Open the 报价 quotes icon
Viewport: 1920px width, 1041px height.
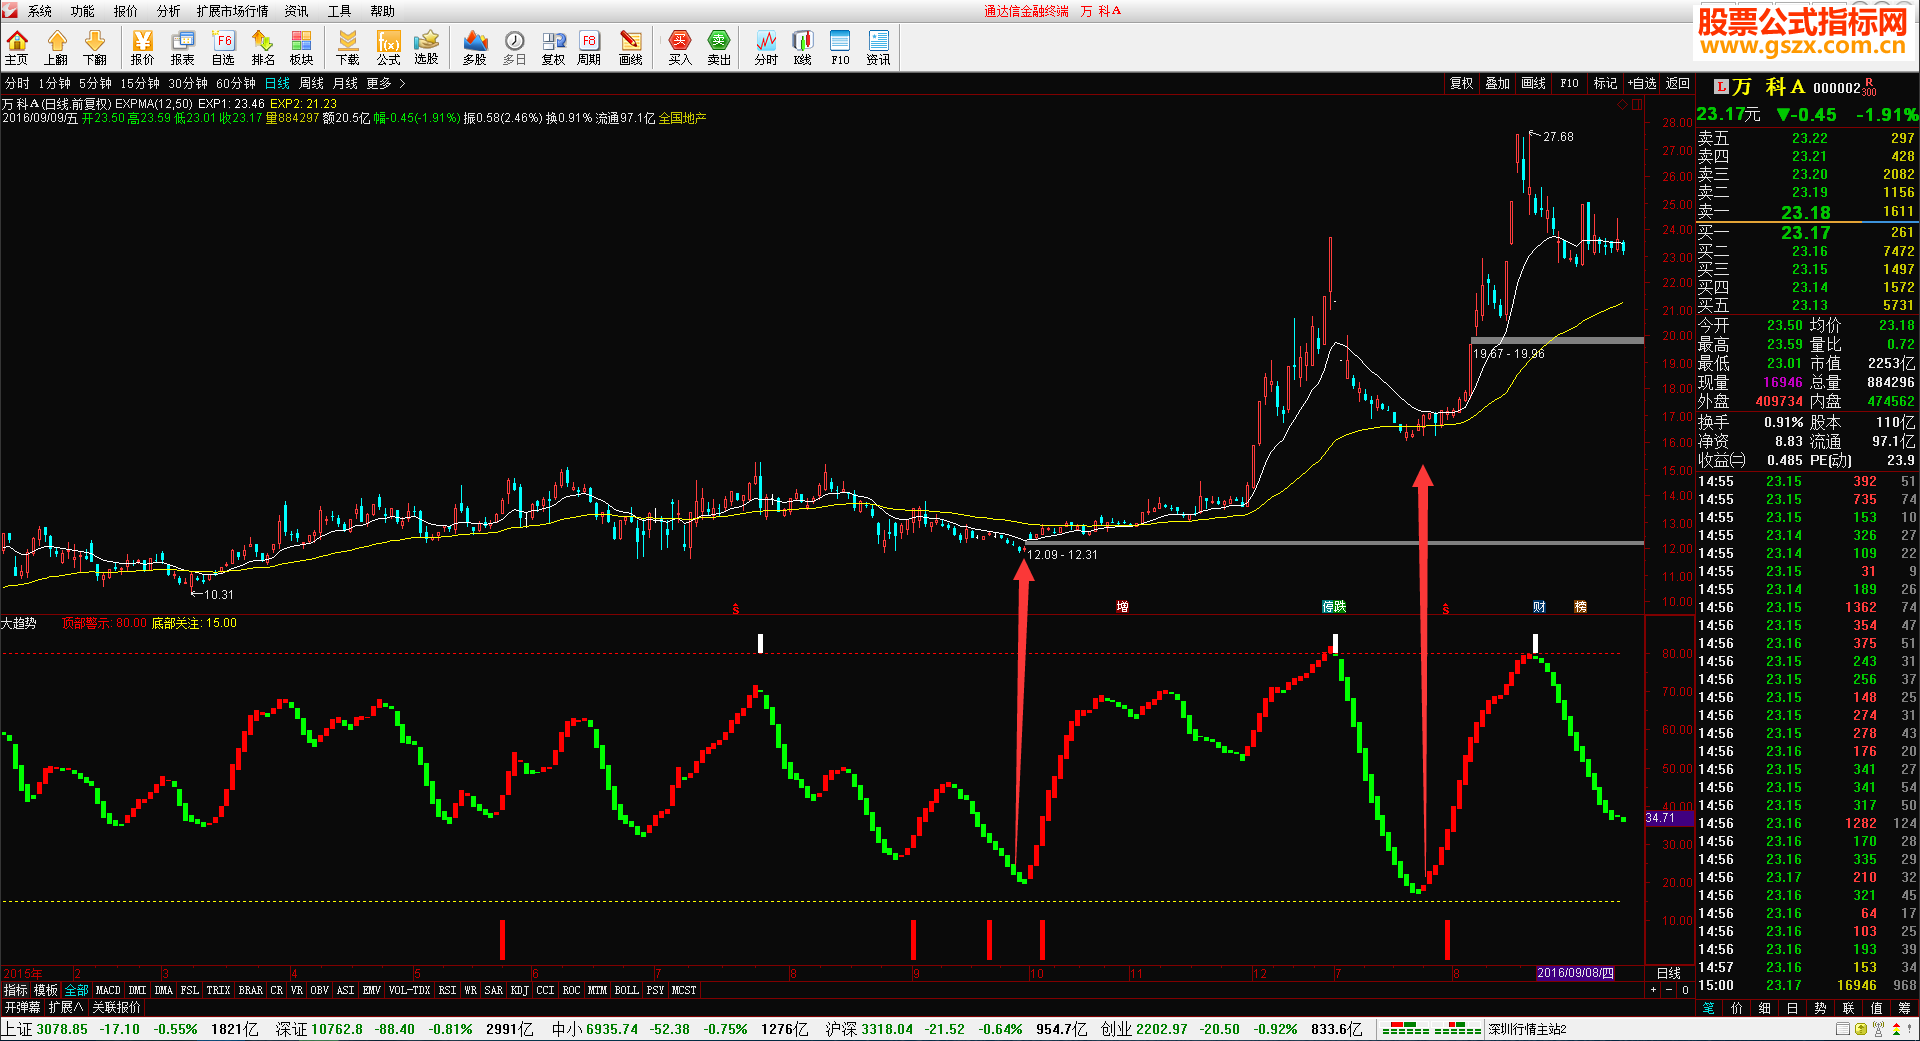(x=143, y=47)
